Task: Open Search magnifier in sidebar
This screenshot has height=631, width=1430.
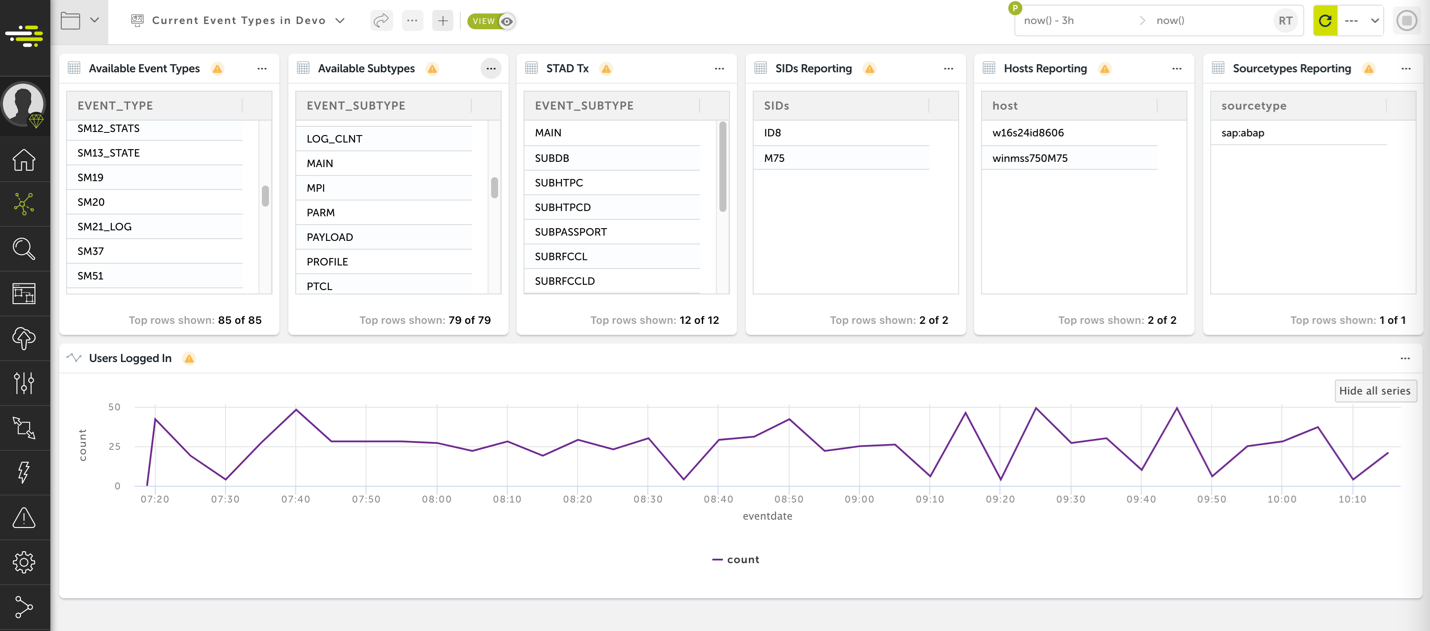Action: point(24,249)
